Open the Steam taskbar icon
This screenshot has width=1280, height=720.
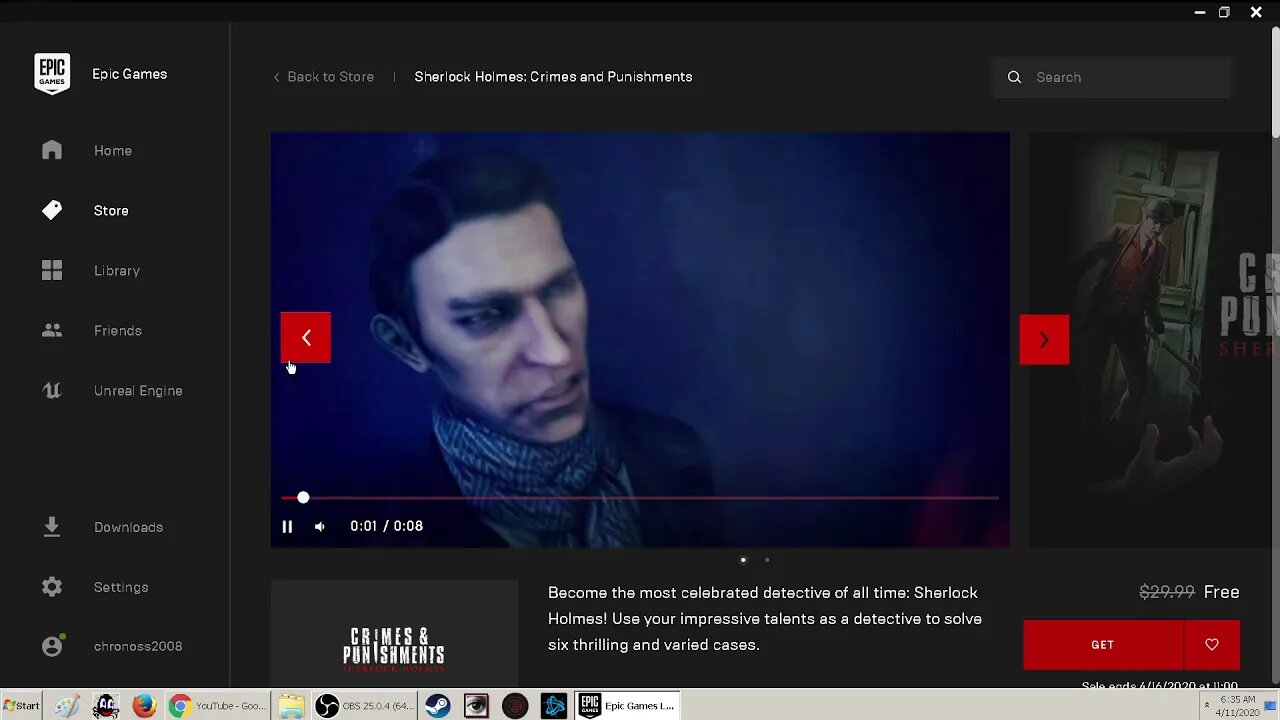437,706
